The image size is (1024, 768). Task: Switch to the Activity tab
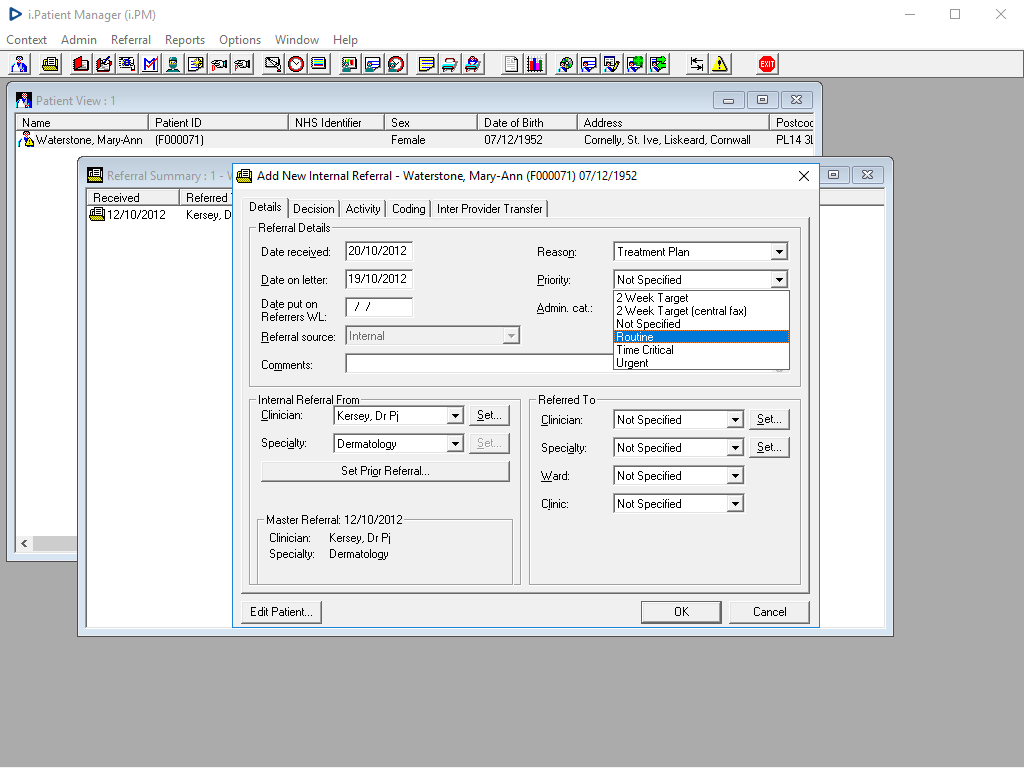(x=362, y=209)
